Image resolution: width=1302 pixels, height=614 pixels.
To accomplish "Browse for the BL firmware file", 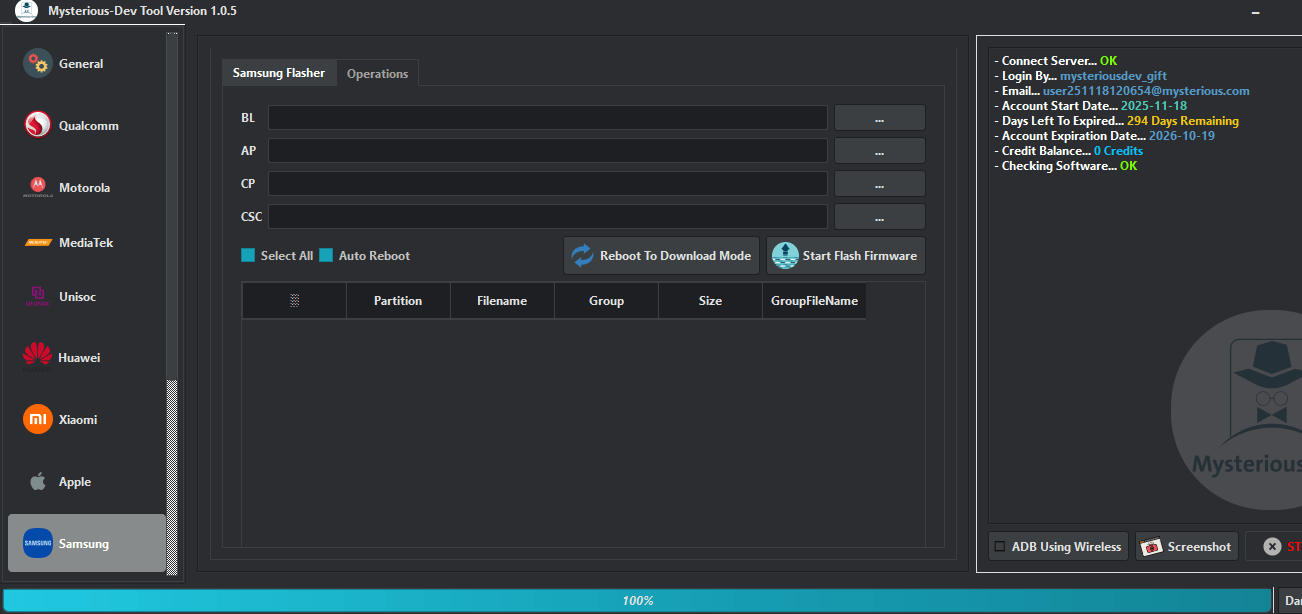I will [879, 117].
